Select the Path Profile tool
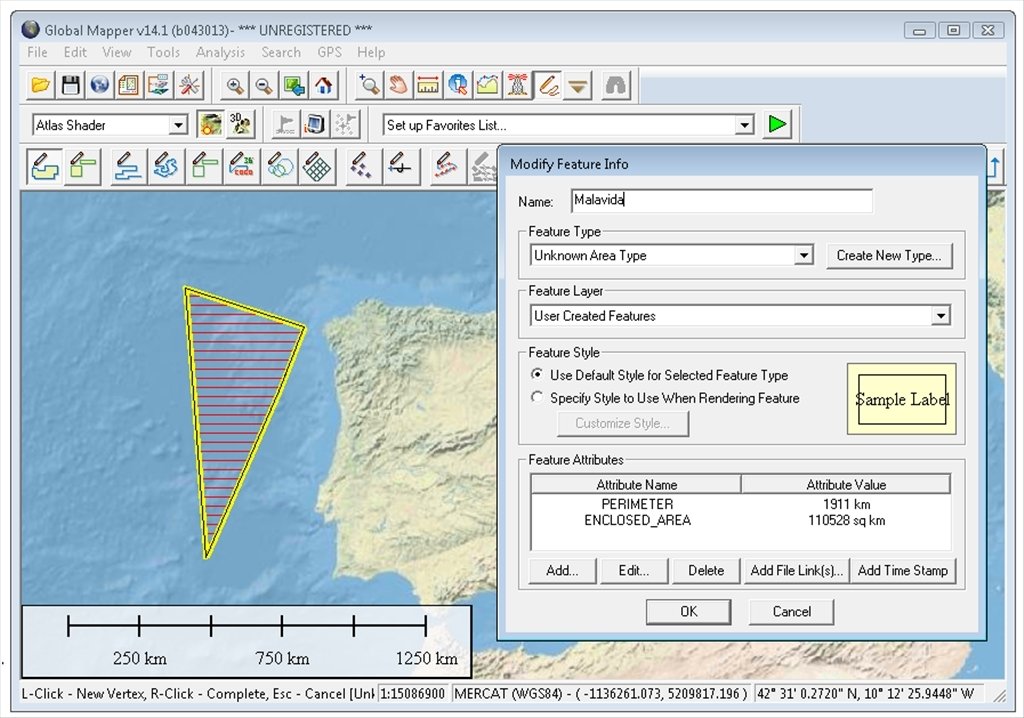This screenshot has height=718, width=1024. pos(488,85)
